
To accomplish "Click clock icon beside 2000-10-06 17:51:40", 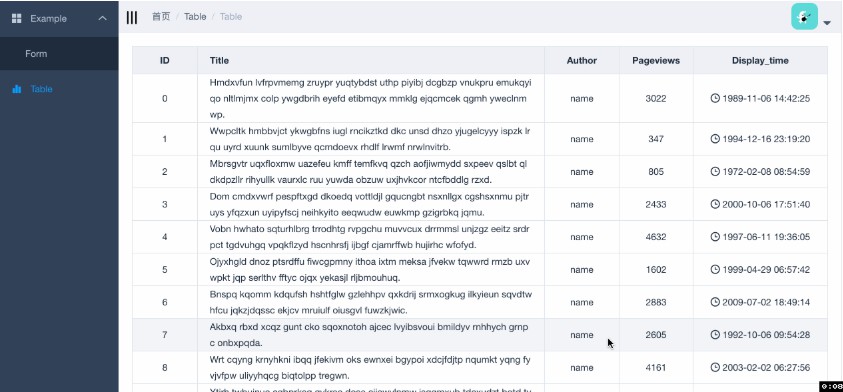I will pos(715,204).
